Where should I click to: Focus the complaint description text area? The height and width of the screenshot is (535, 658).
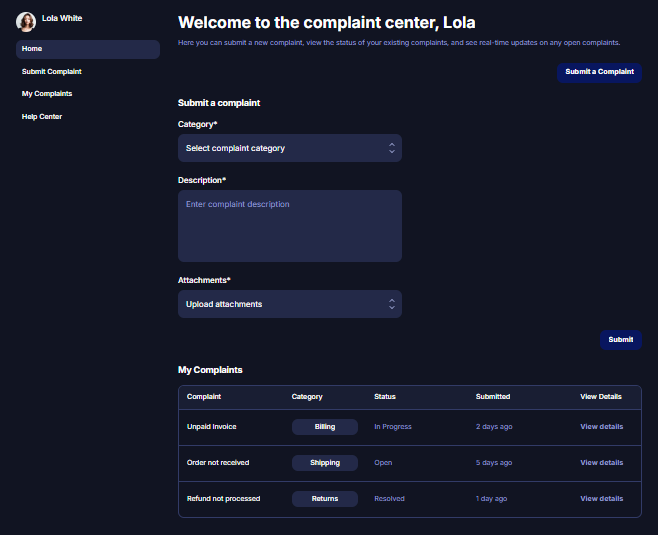coord(290,226)
